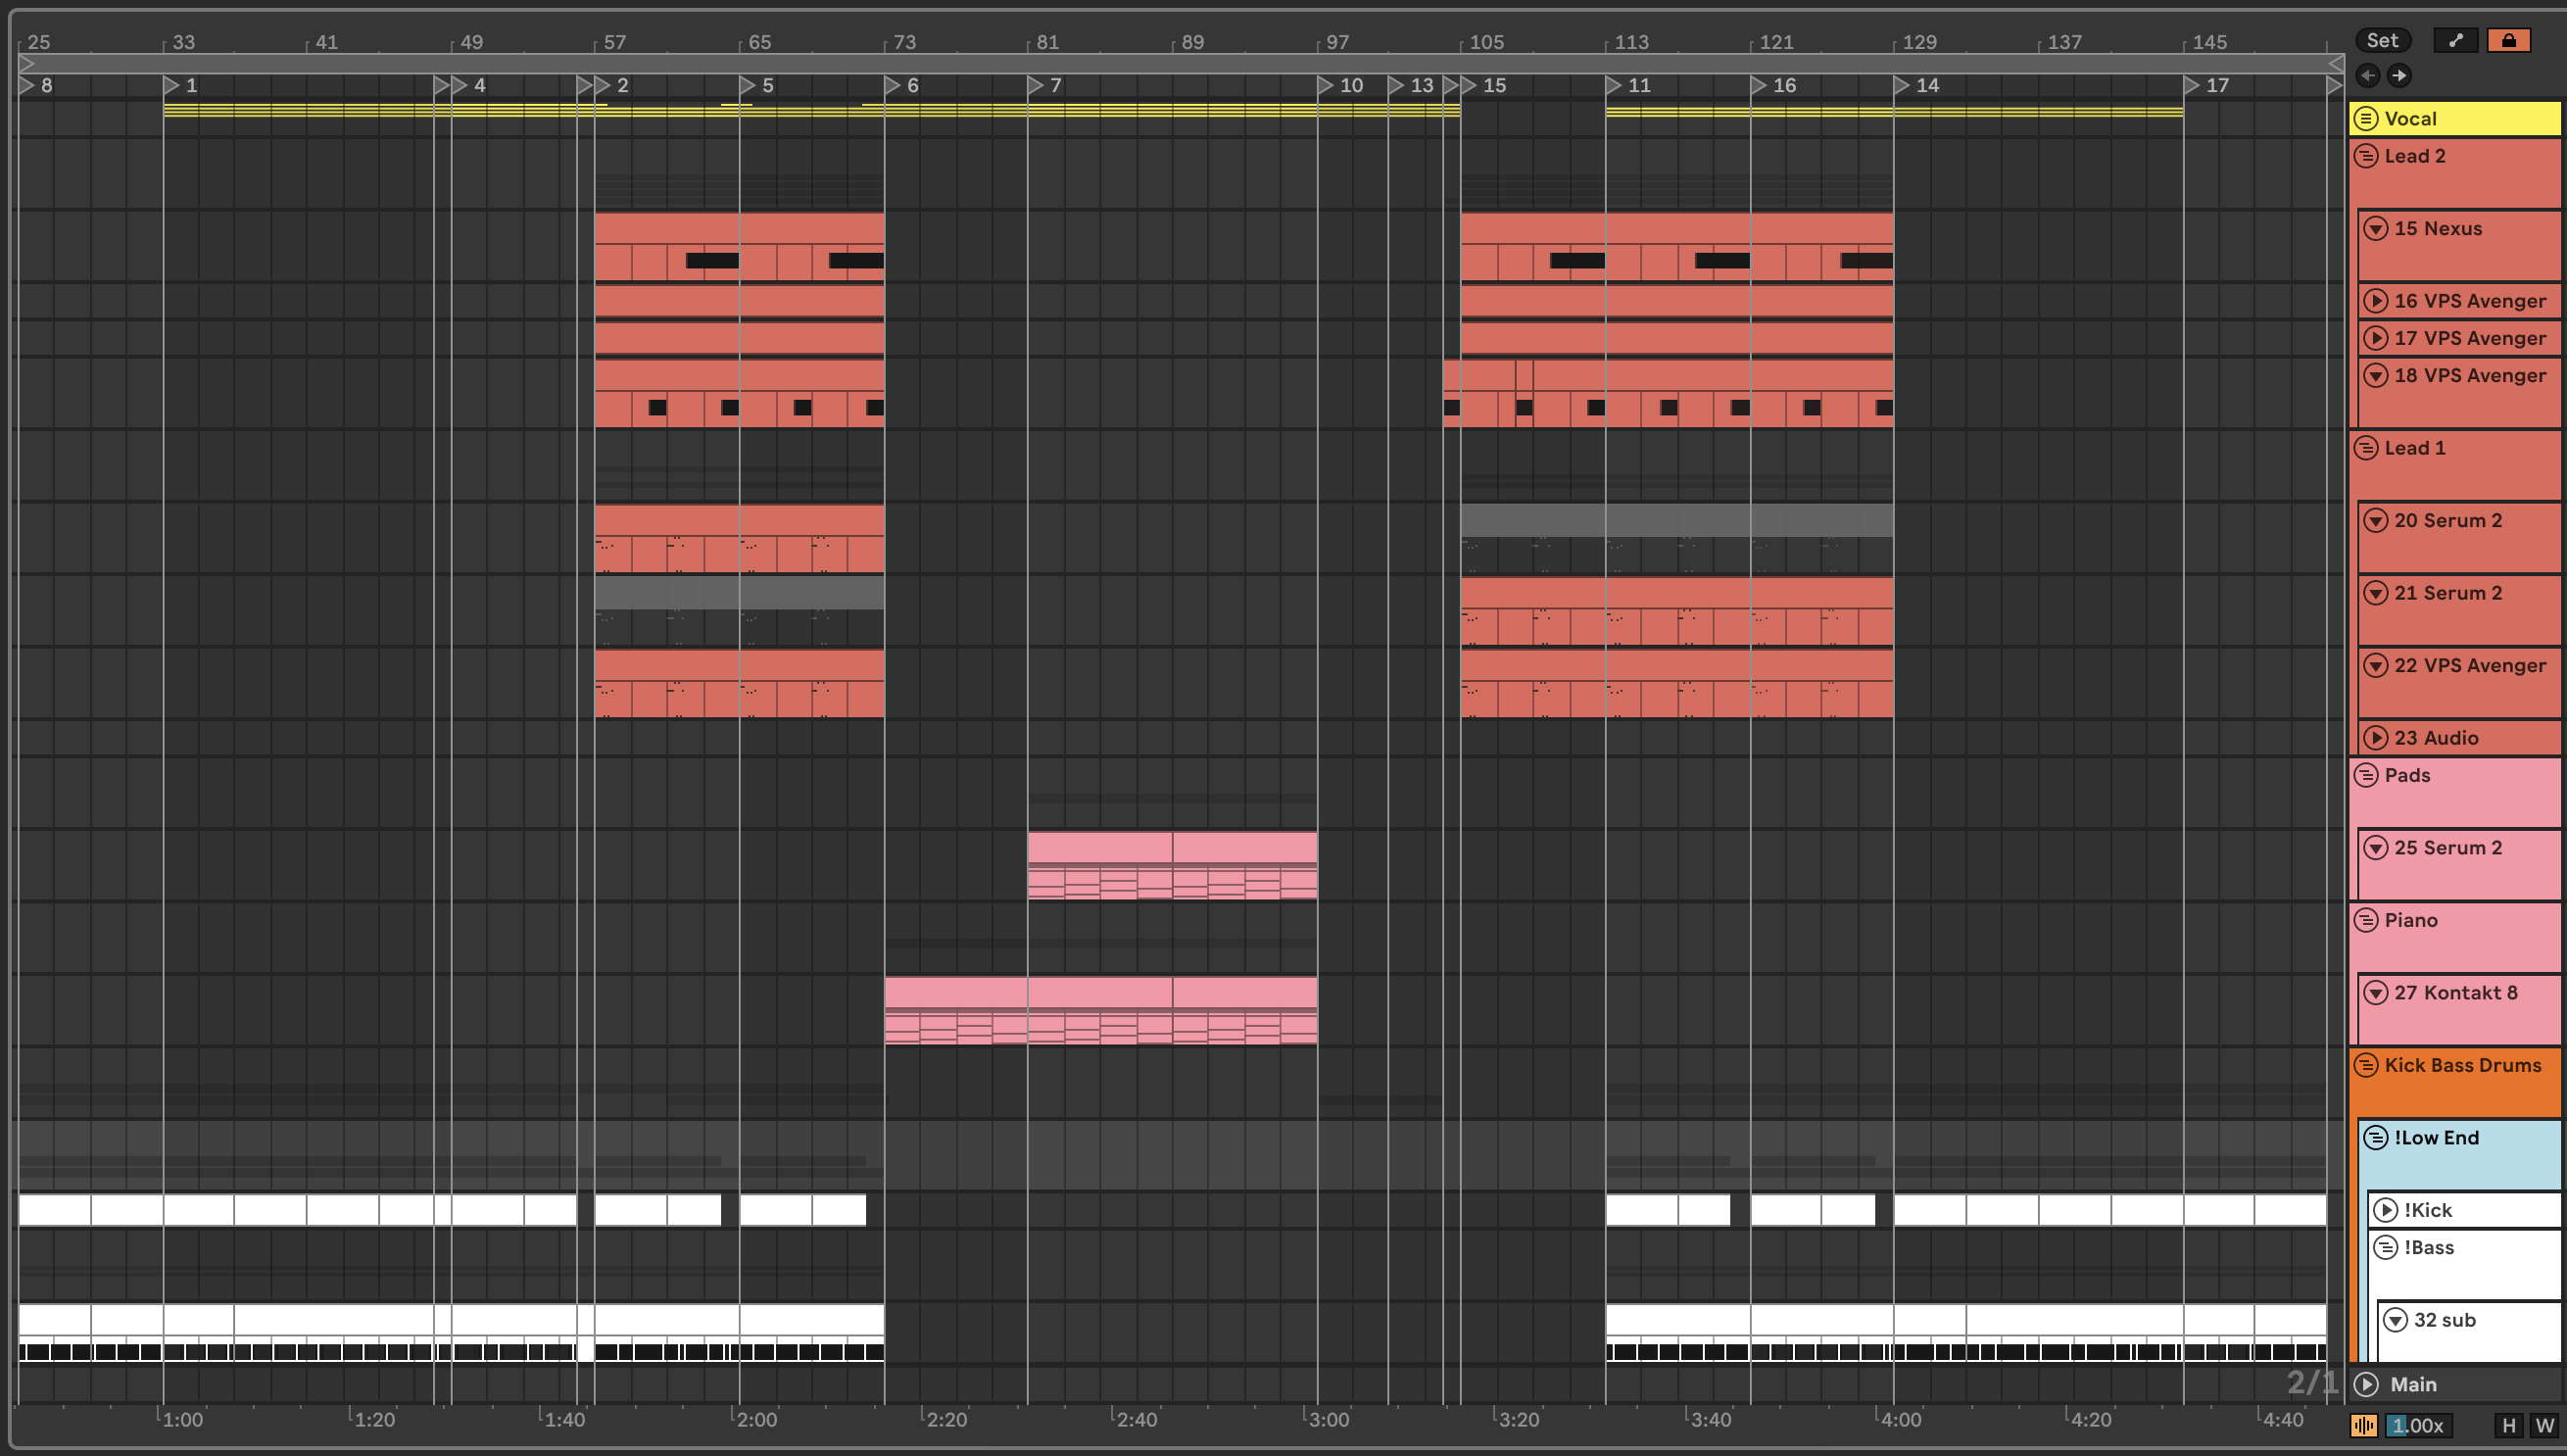2567x1456 pixels.
Task: Fold the Pads group track
Action: (x=2366, y=775)
